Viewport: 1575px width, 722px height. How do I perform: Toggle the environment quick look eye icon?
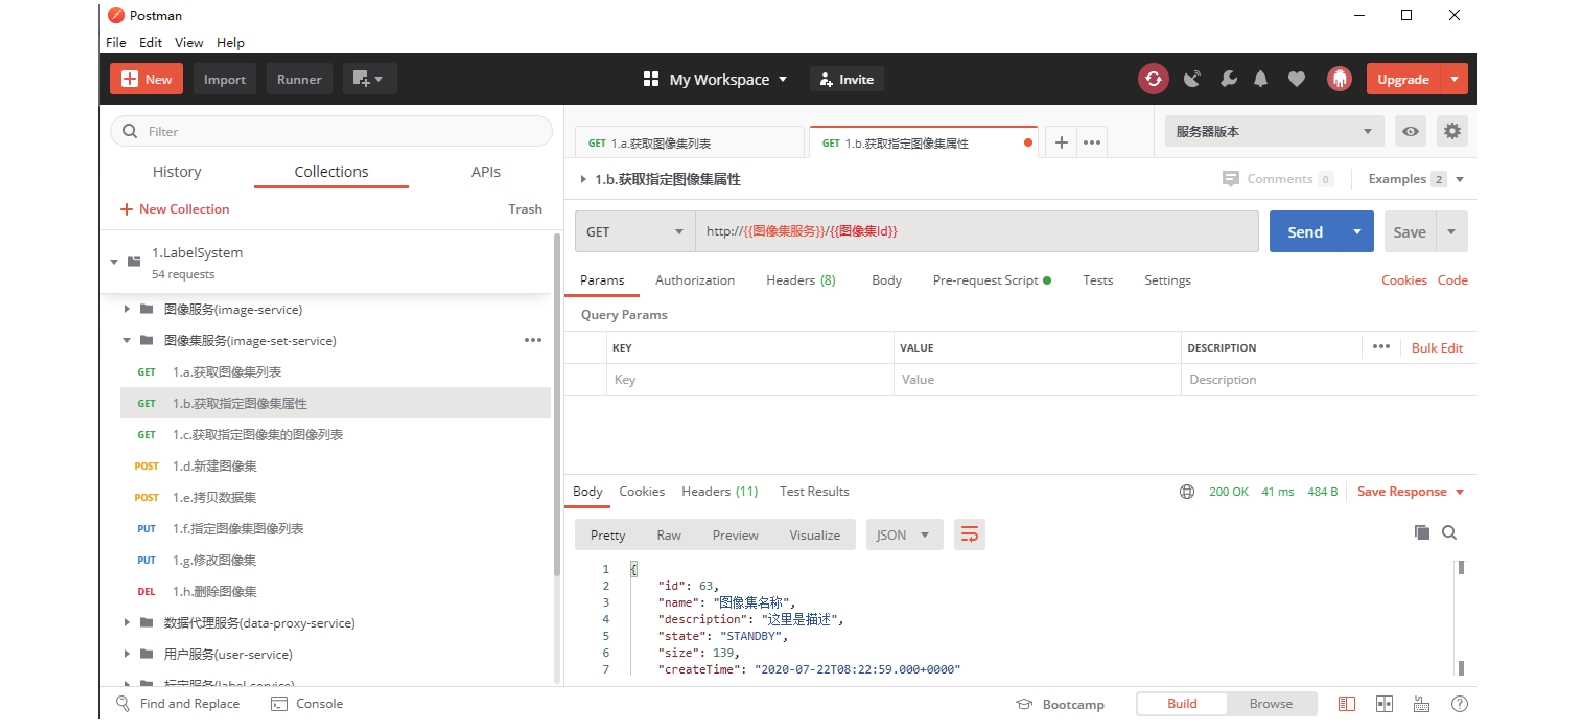tap(1410, 131)
